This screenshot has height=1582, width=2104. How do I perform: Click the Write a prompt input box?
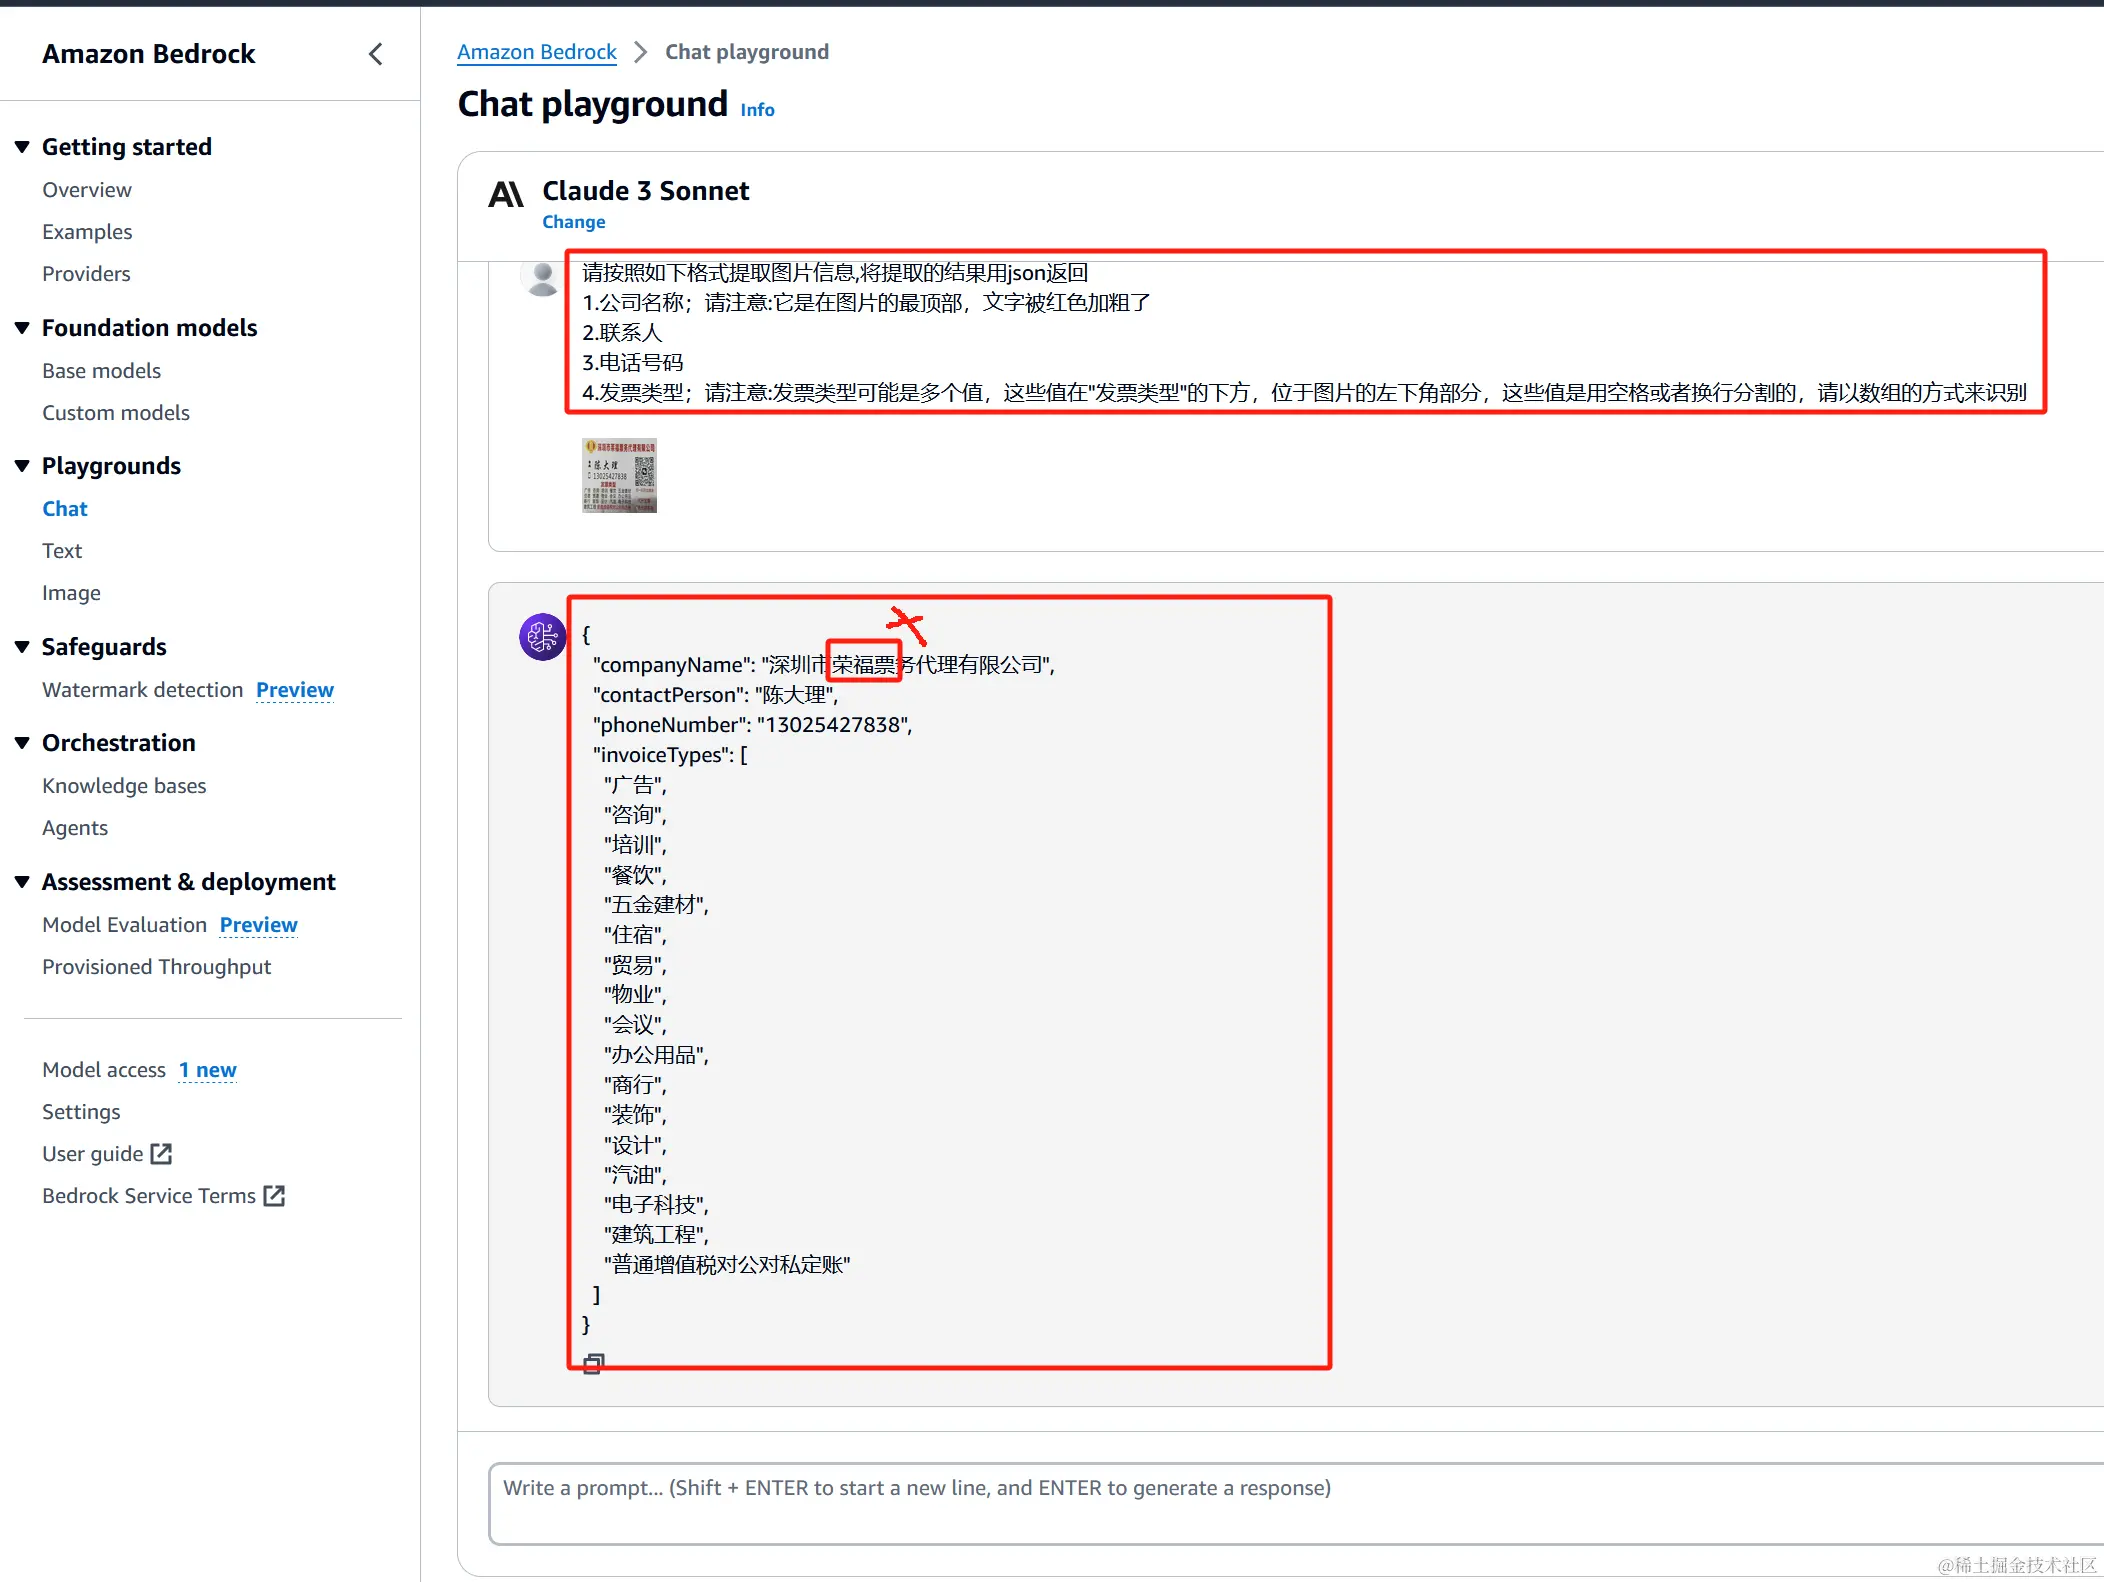click(x=1290, y=1503)
